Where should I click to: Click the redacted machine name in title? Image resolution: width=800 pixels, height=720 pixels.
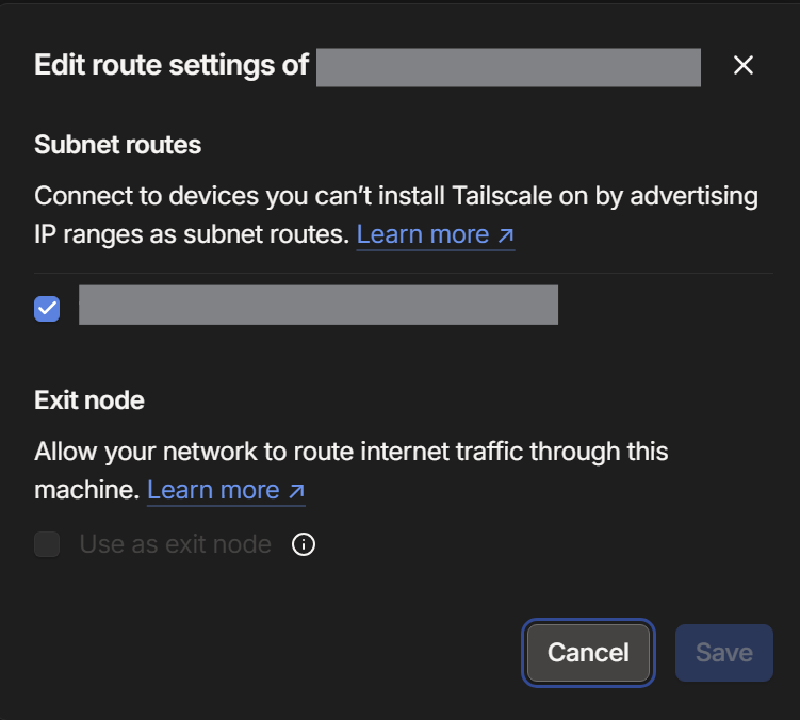tap(508, 67)
